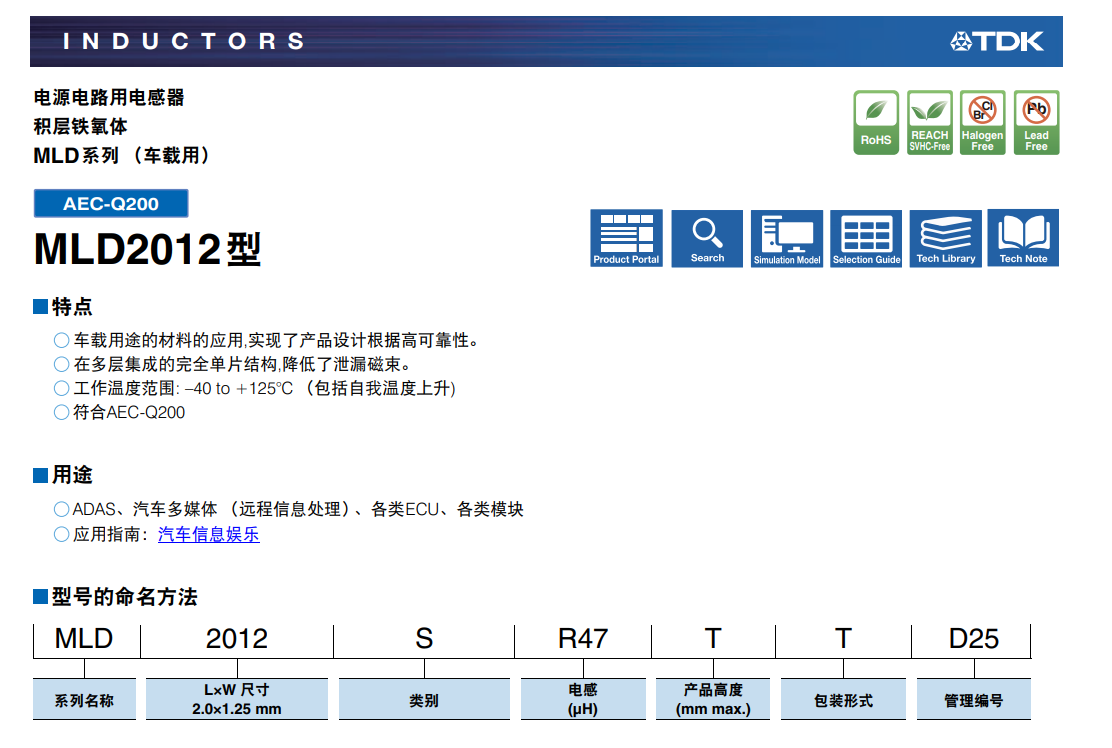Select the 积层铁氧体 subtitle line
Image resolution: width=1112 pixels, height=748 pixels.
click(x=80, y=126)
